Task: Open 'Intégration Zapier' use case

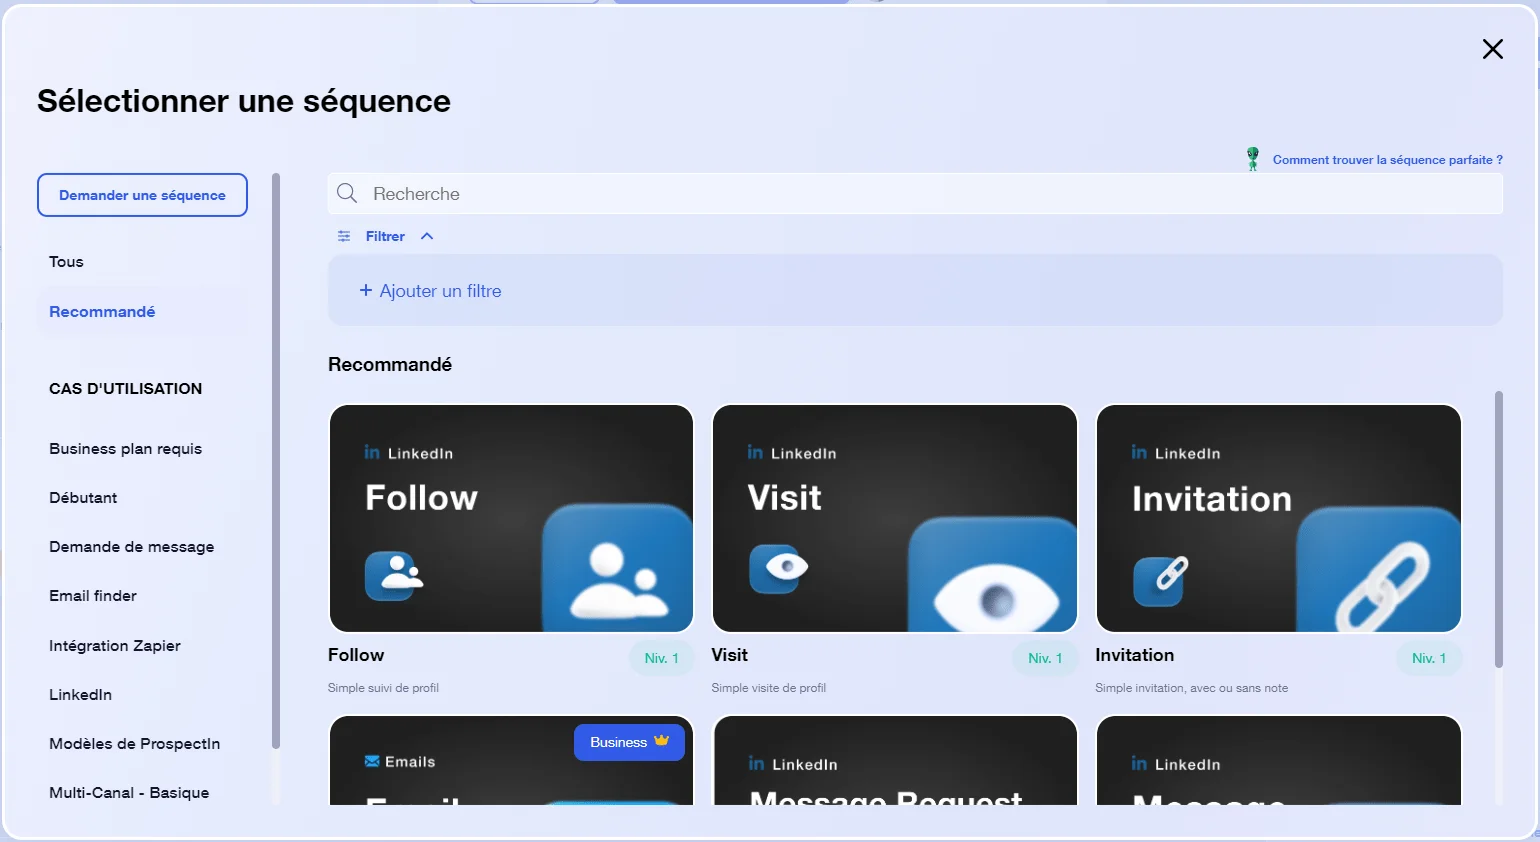Action: [x=115, y=646]
